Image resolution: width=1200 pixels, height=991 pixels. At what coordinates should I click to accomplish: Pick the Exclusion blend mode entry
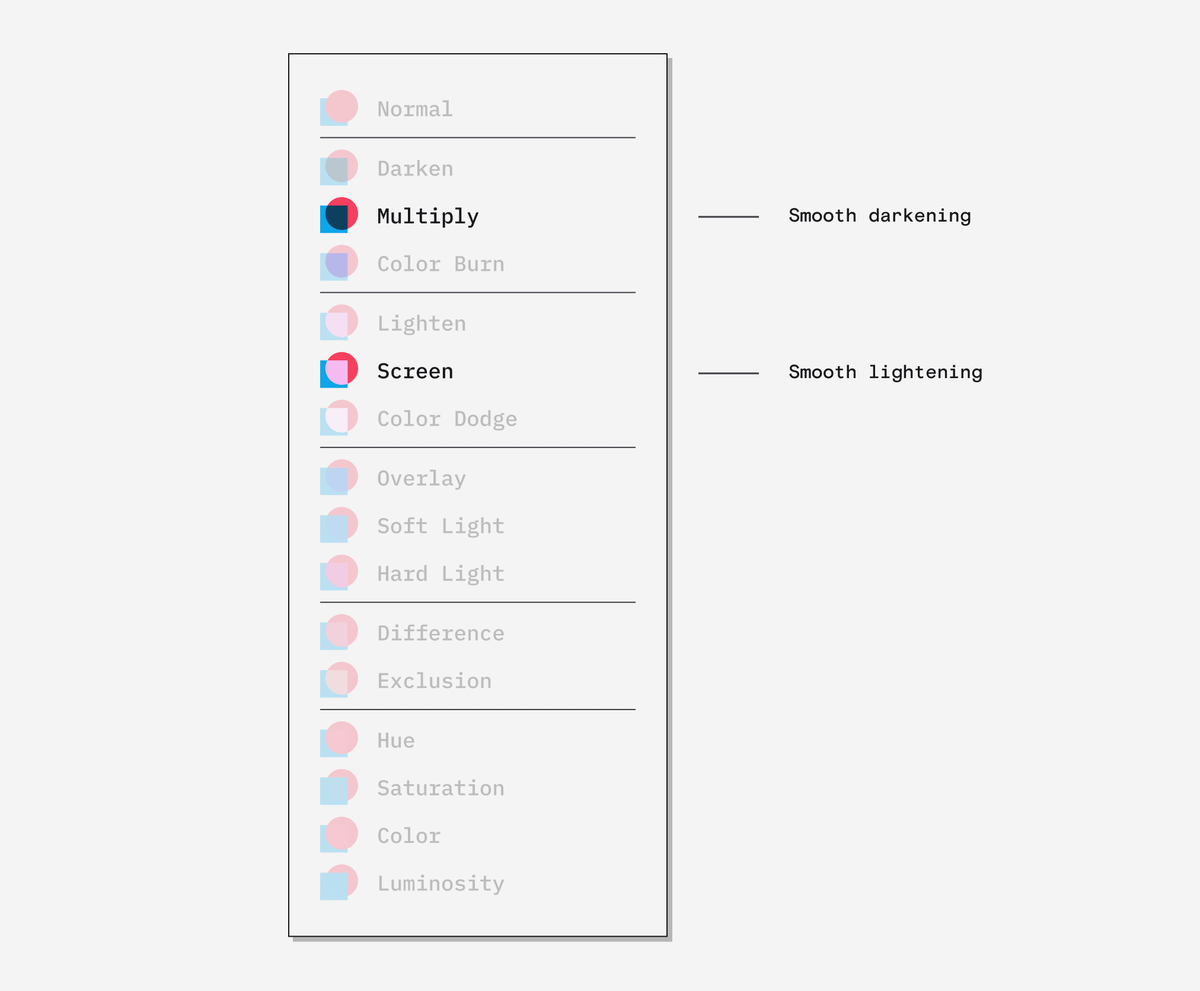click(434, 681)
